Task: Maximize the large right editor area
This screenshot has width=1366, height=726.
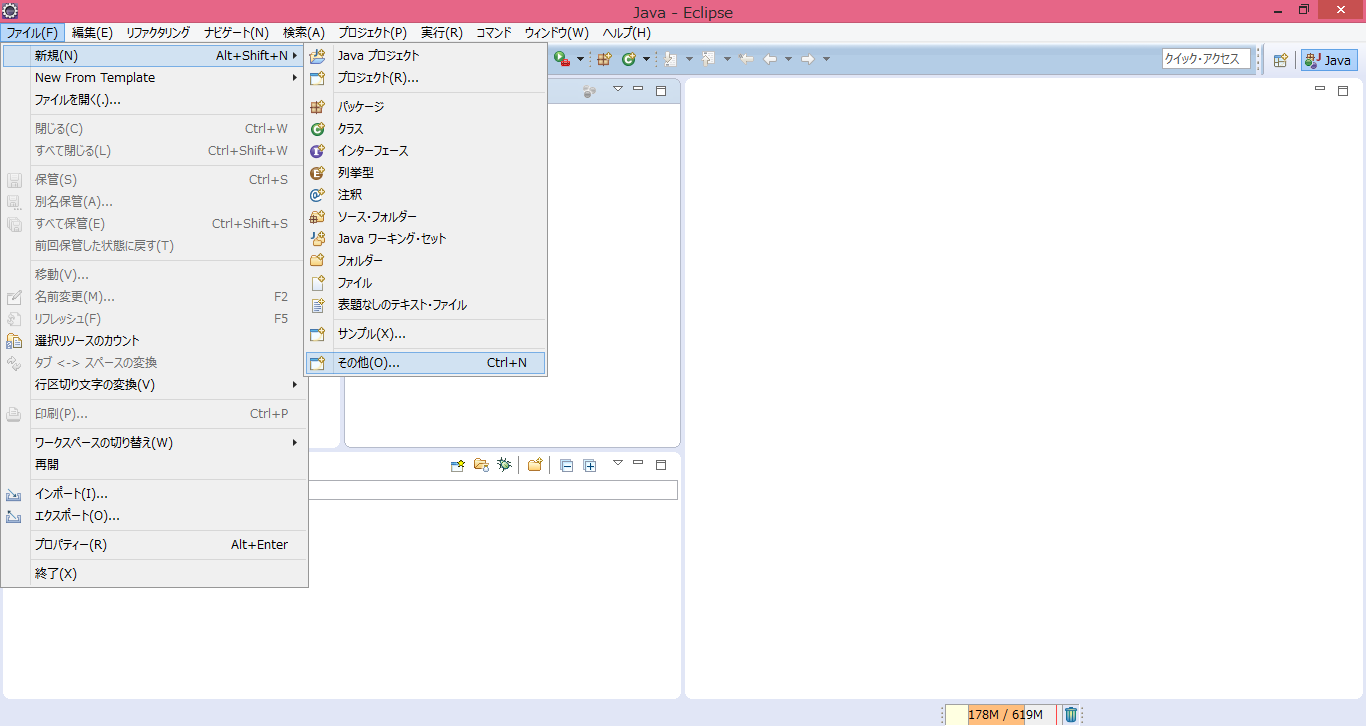Action: tap(1343, 90)
